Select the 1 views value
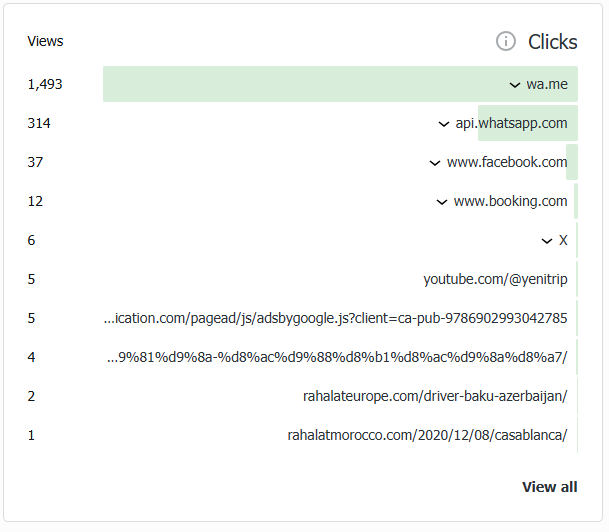Viewport: 609px width, 532px height. pos(31,435)
